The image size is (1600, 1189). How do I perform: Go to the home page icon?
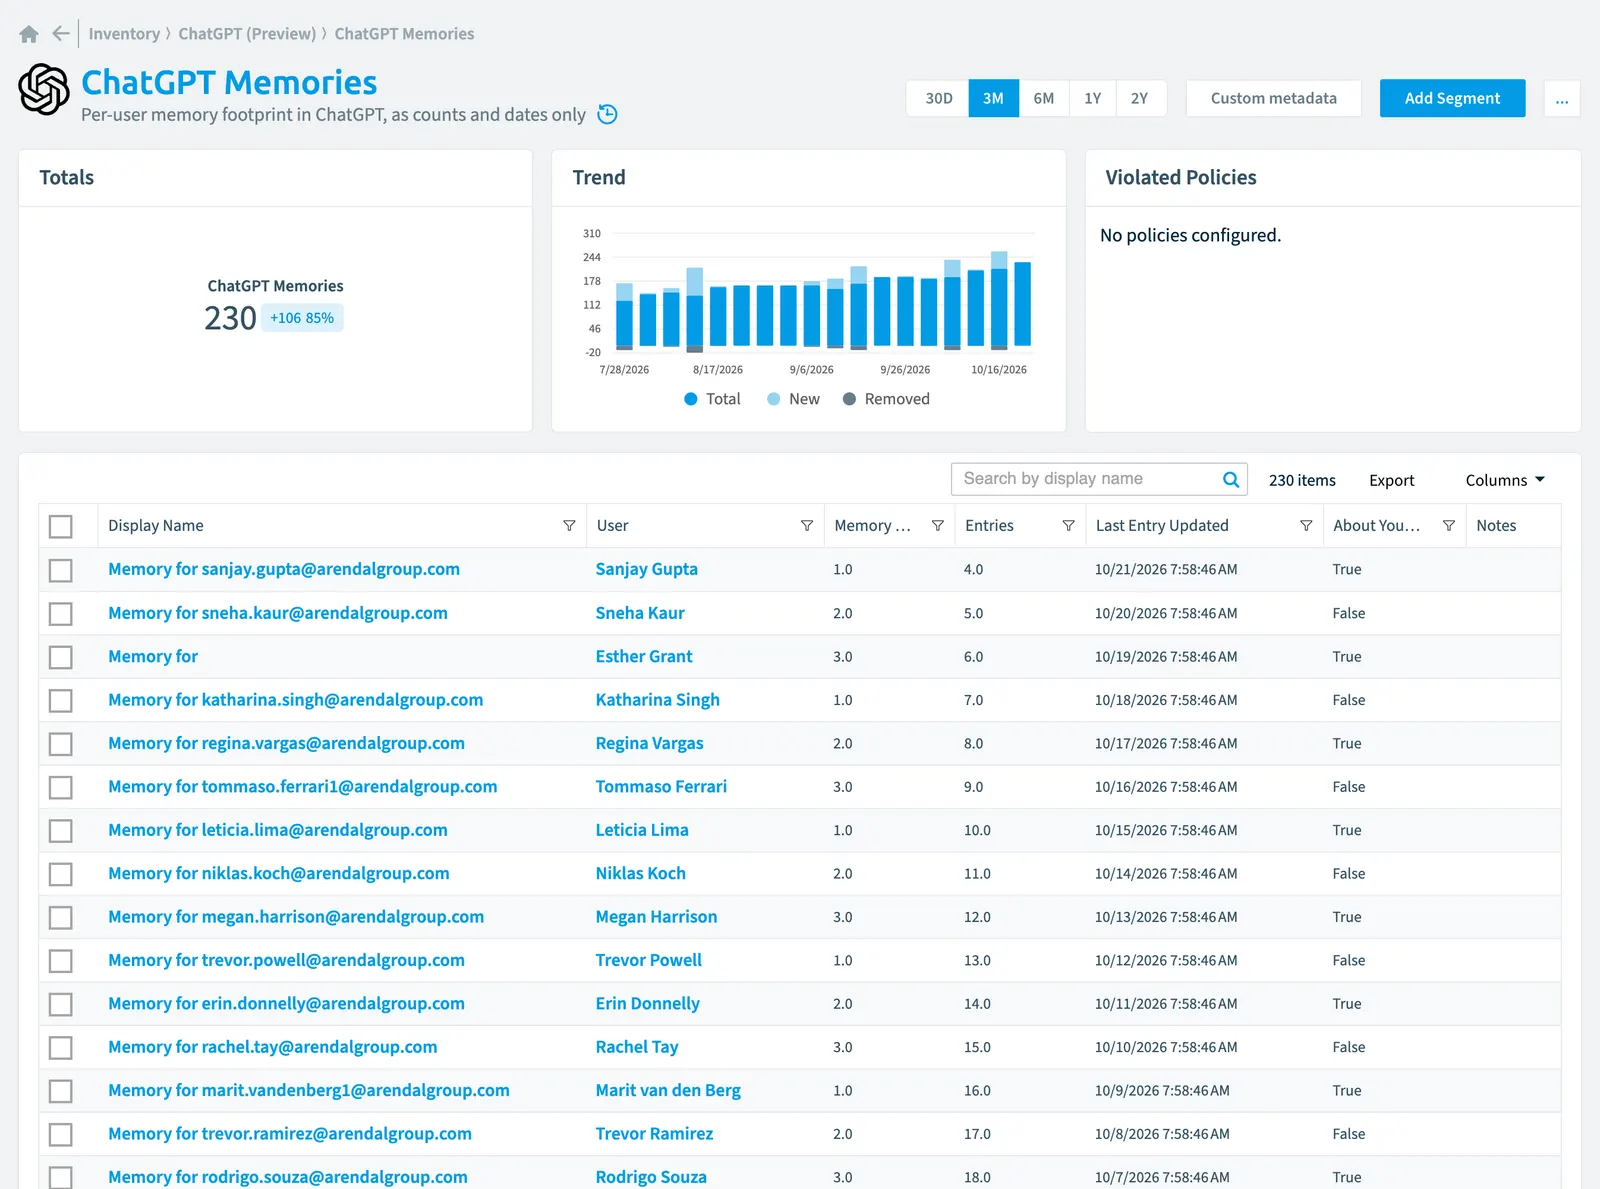point(29,34)
